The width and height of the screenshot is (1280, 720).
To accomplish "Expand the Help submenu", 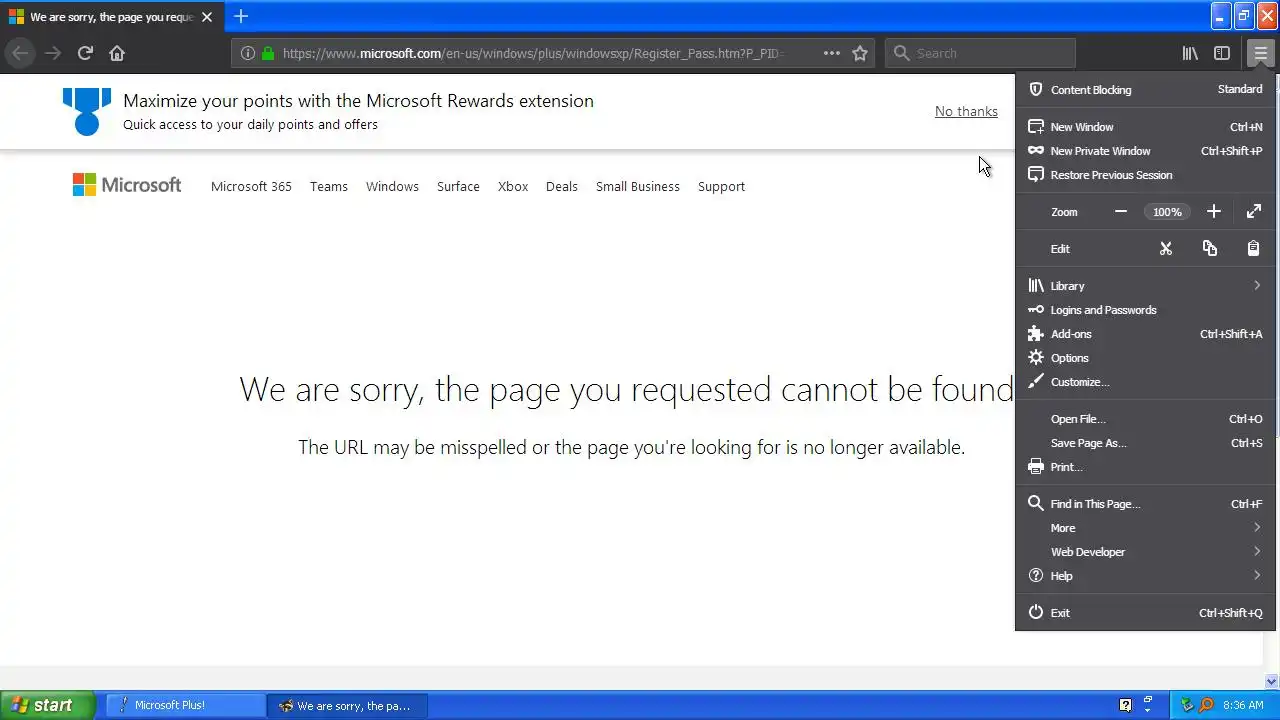I will [1145, 576].
